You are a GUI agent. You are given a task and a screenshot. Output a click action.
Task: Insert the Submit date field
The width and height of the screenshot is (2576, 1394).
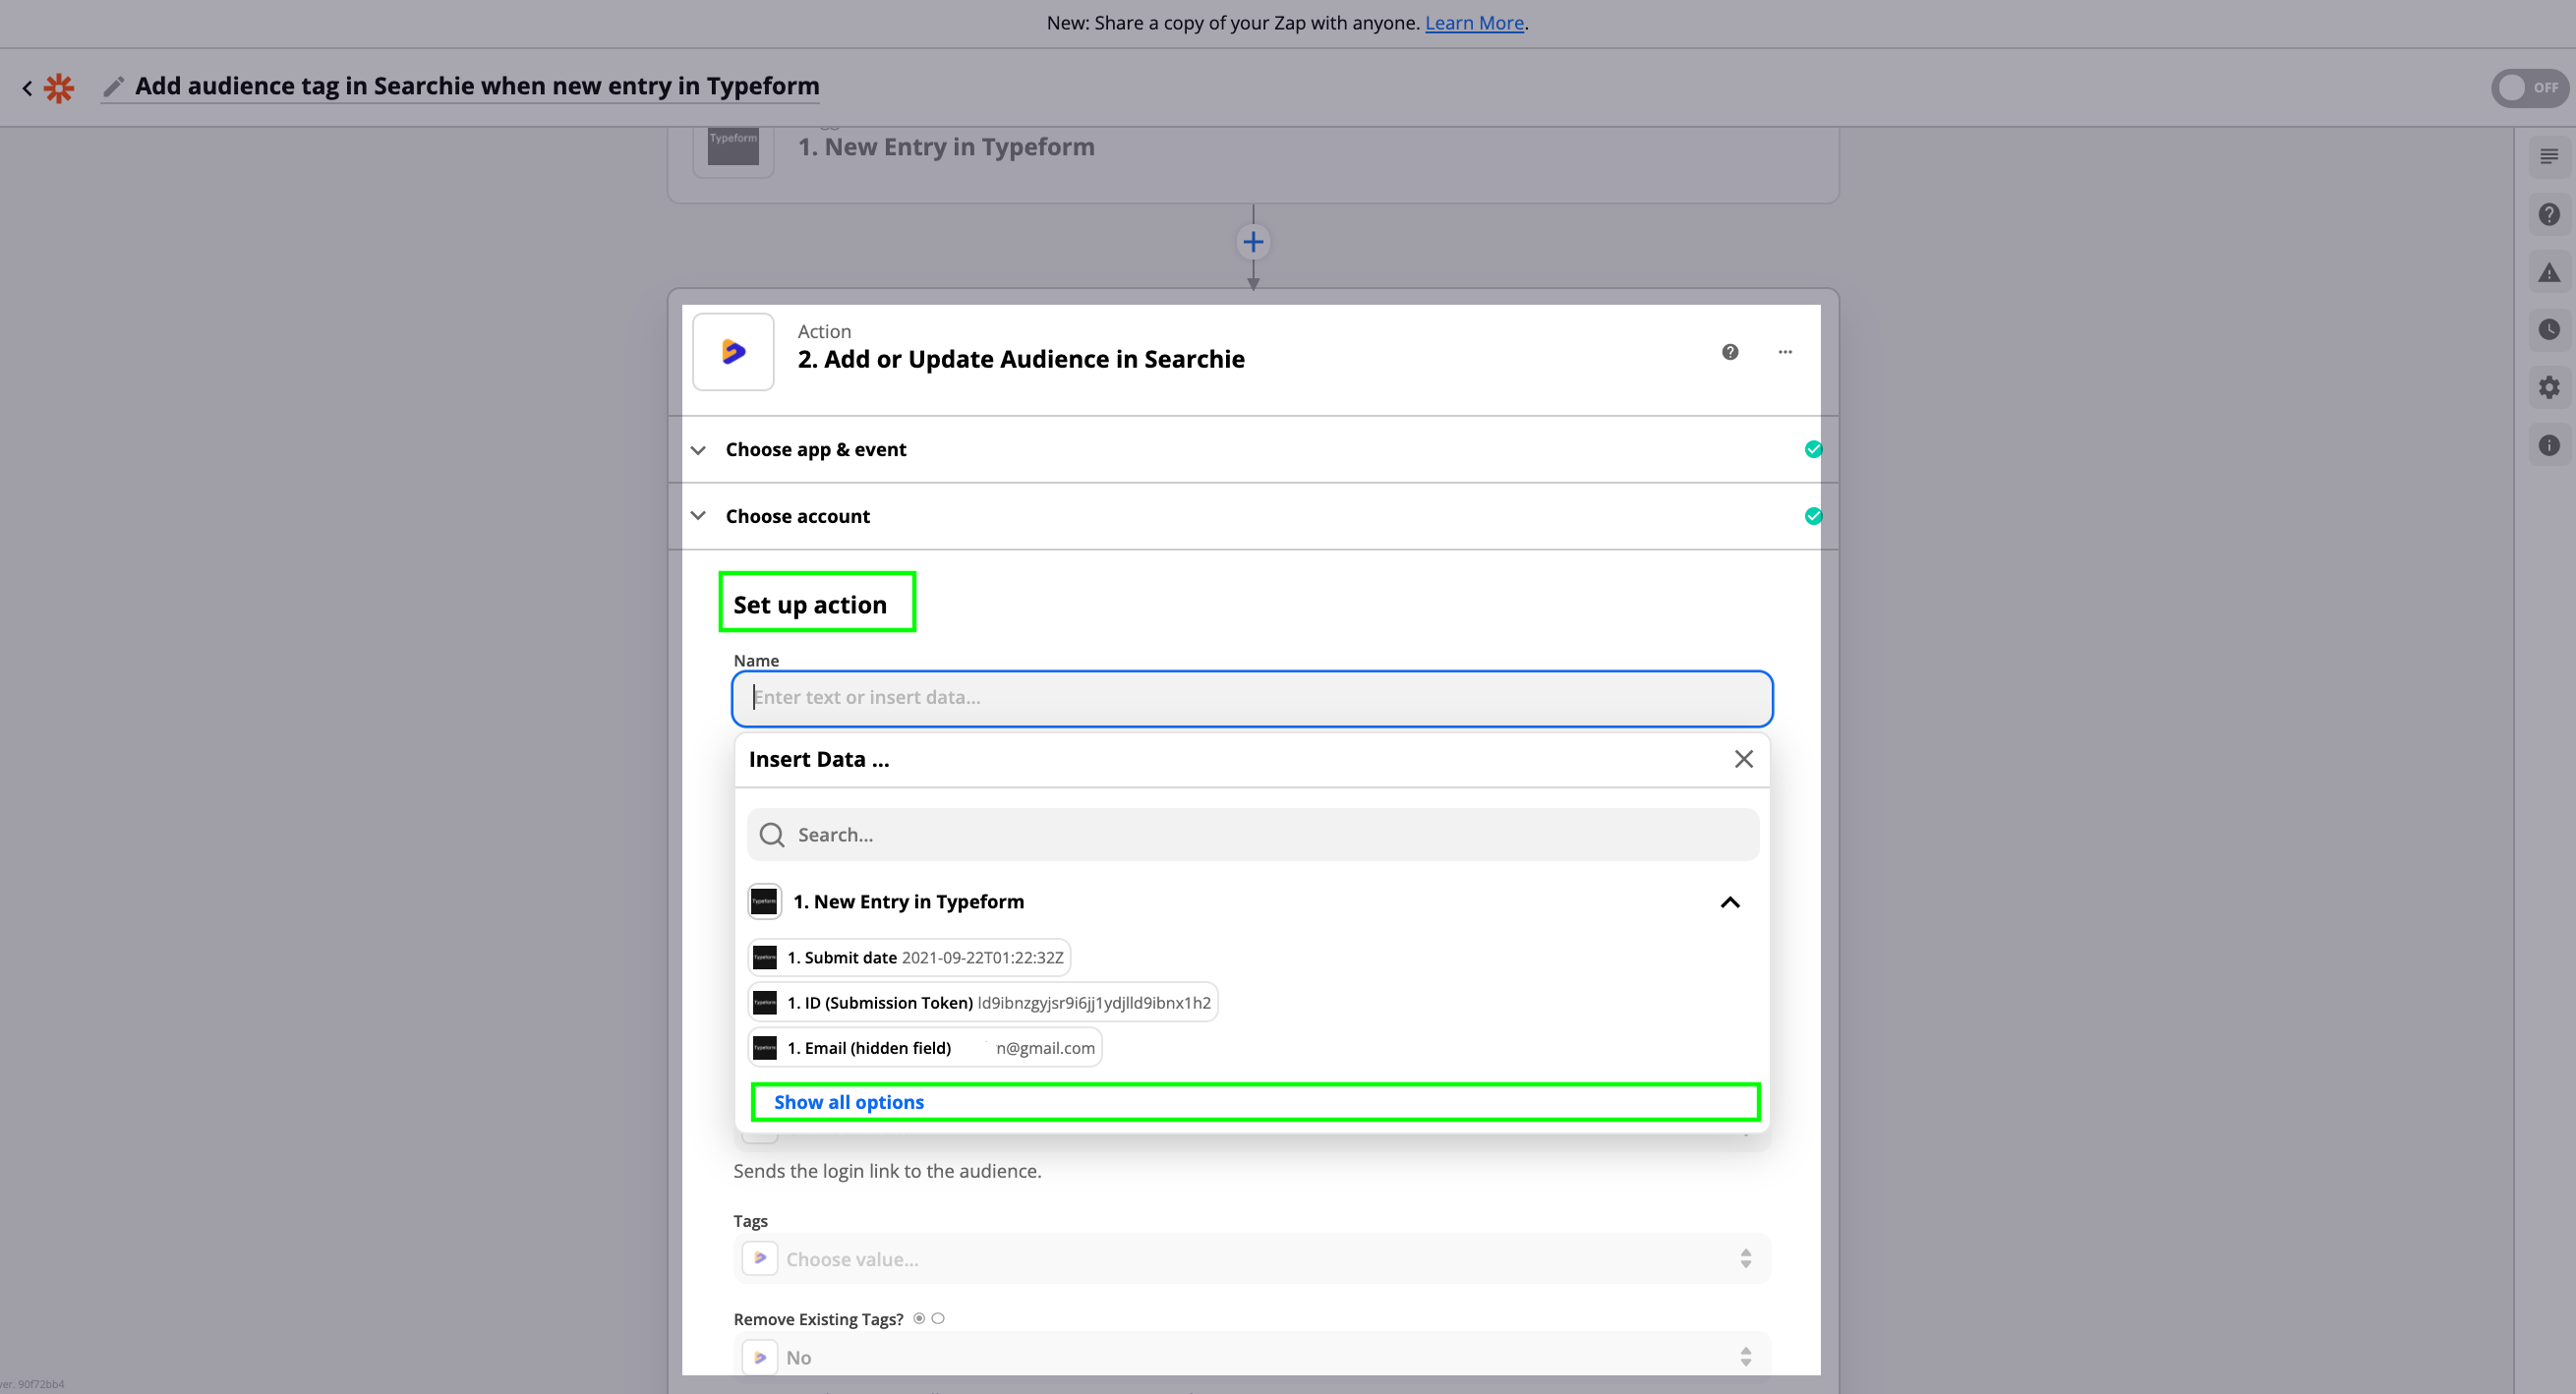909,958
